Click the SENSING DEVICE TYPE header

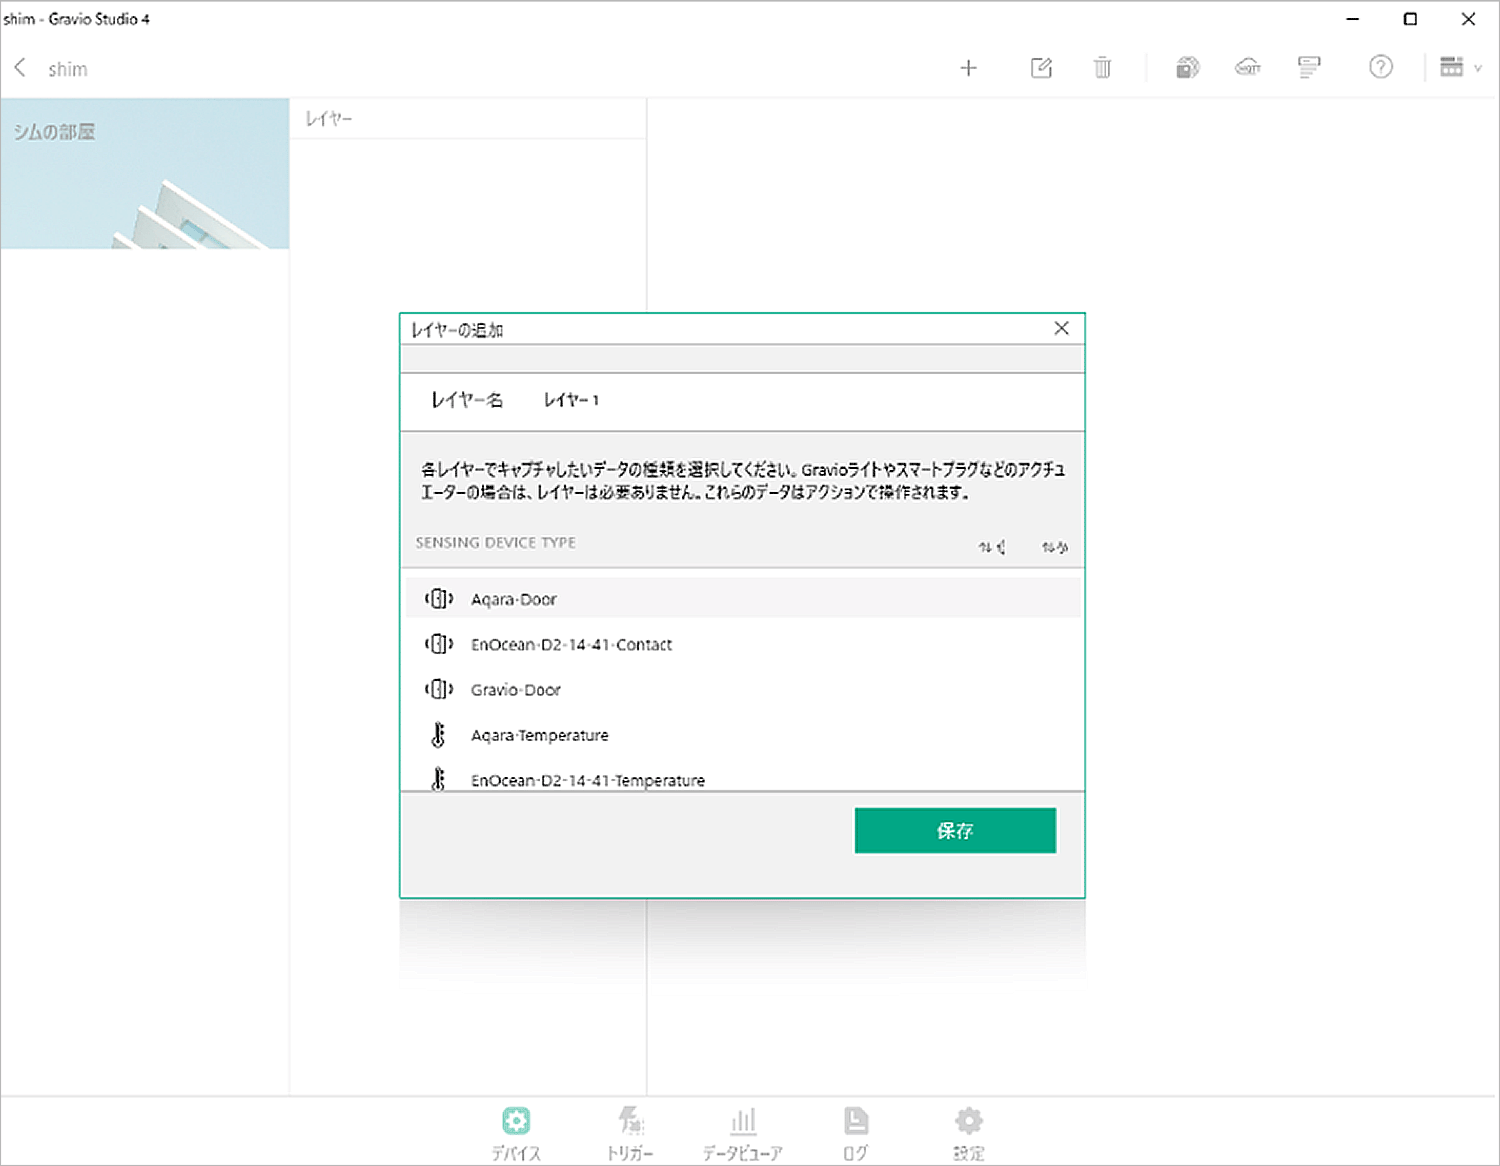coord(495,542)
